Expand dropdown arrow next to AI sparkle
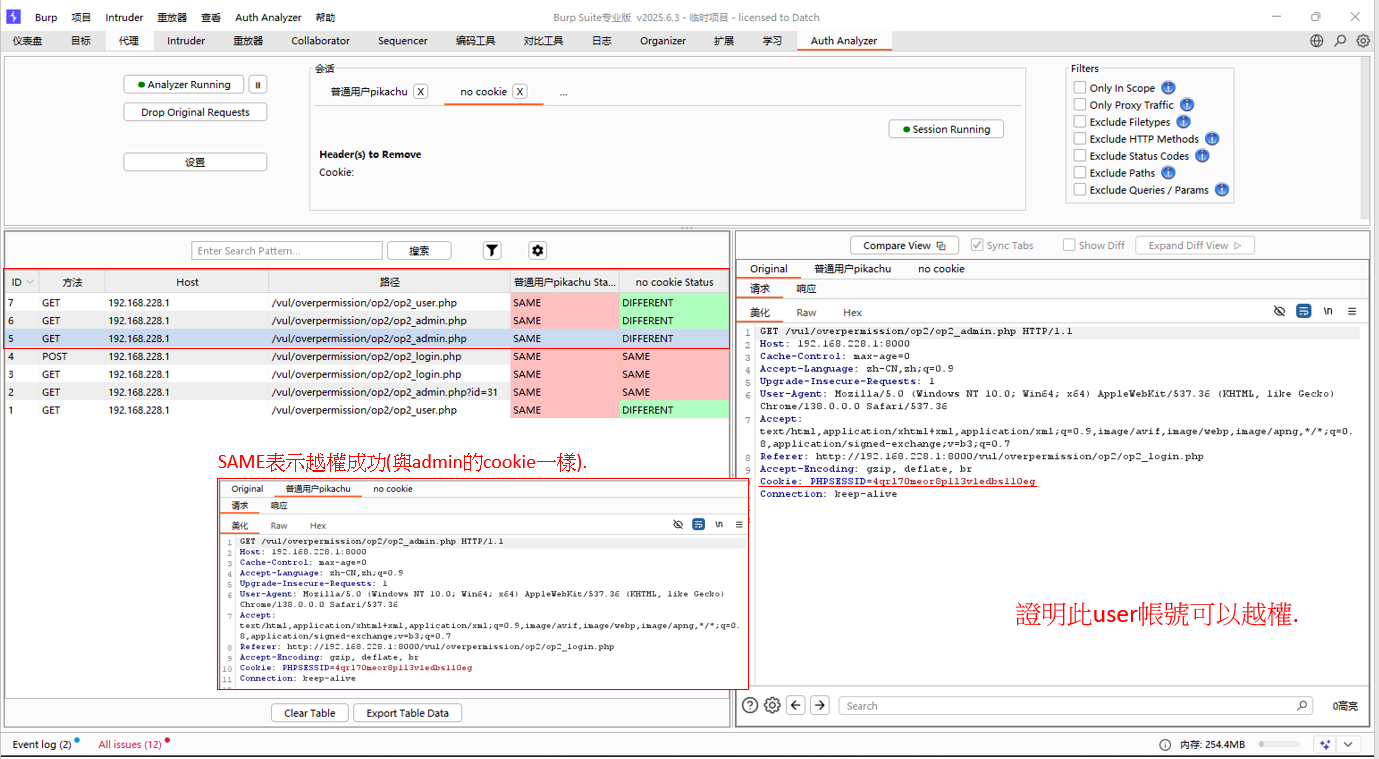Screen dimensions: 1379x759 1349,744
